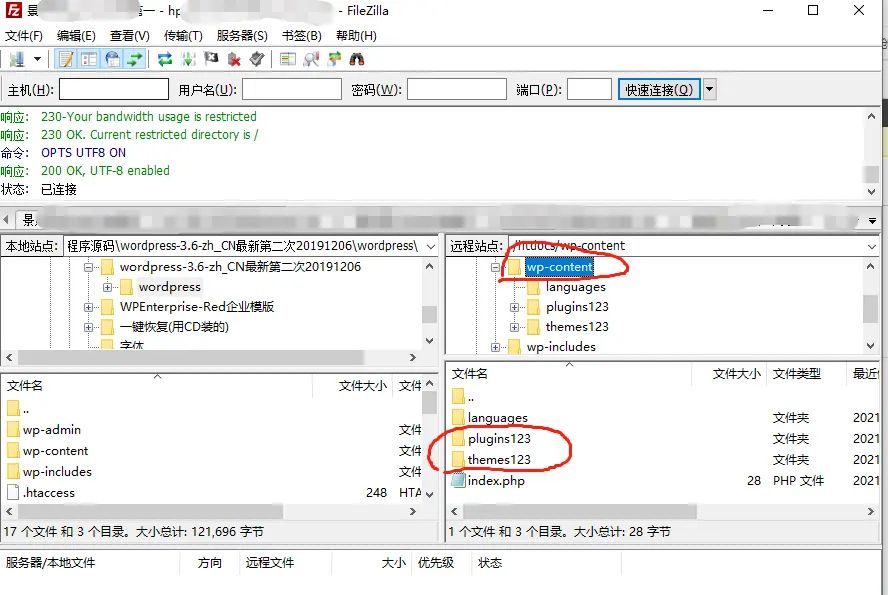
Task: Open the 编辑(E) menu
Action: [76, 36]
